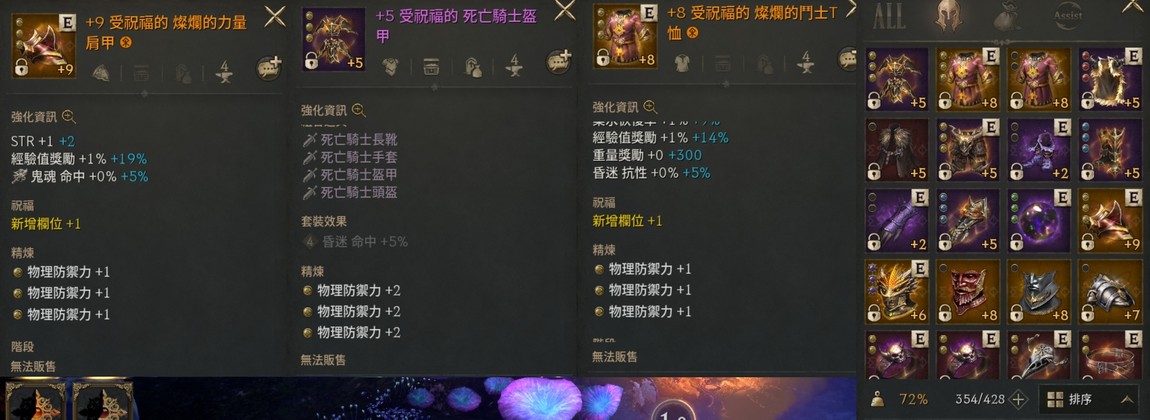Viewport: 1150px width, 420px height.
Task: Click the anvil enhance icon in Death Knight panel
Action: pyautogui.click(x=514, y=66)
